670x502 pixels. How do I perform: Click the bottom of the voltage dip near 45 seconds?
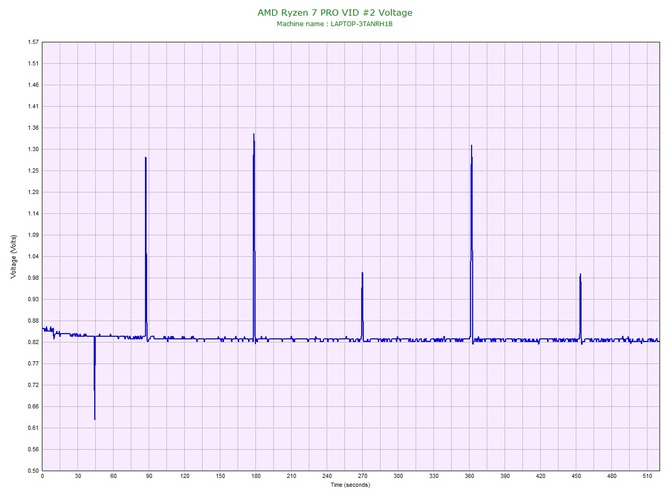pyautogui.click(x=95, y=419)
